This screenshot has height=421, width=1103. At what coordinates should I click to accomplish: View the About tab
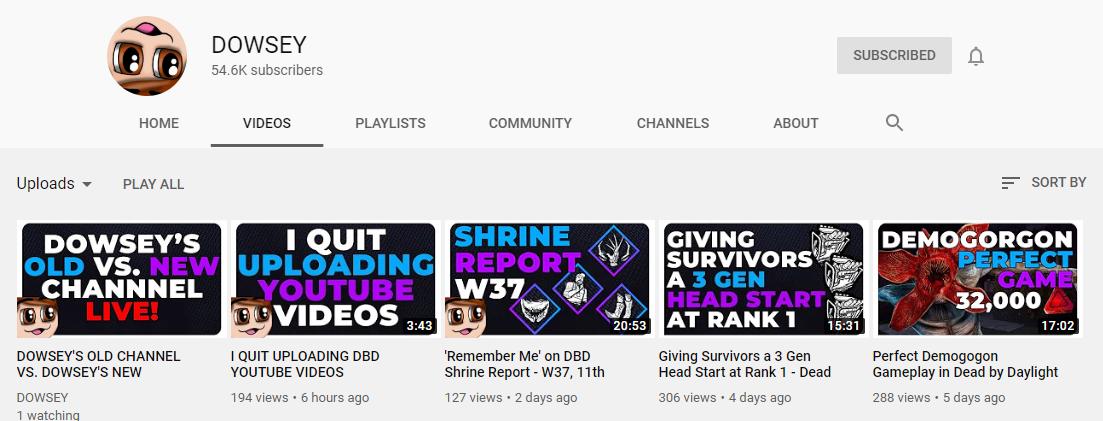796,123
